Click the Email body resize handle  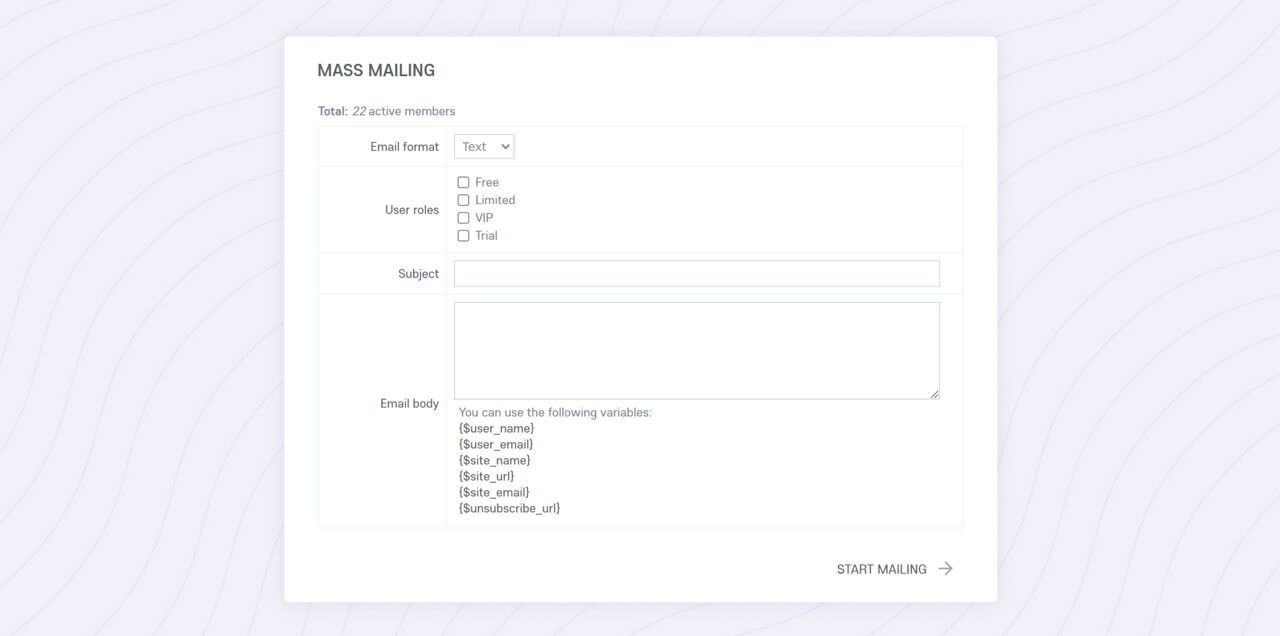935,394
